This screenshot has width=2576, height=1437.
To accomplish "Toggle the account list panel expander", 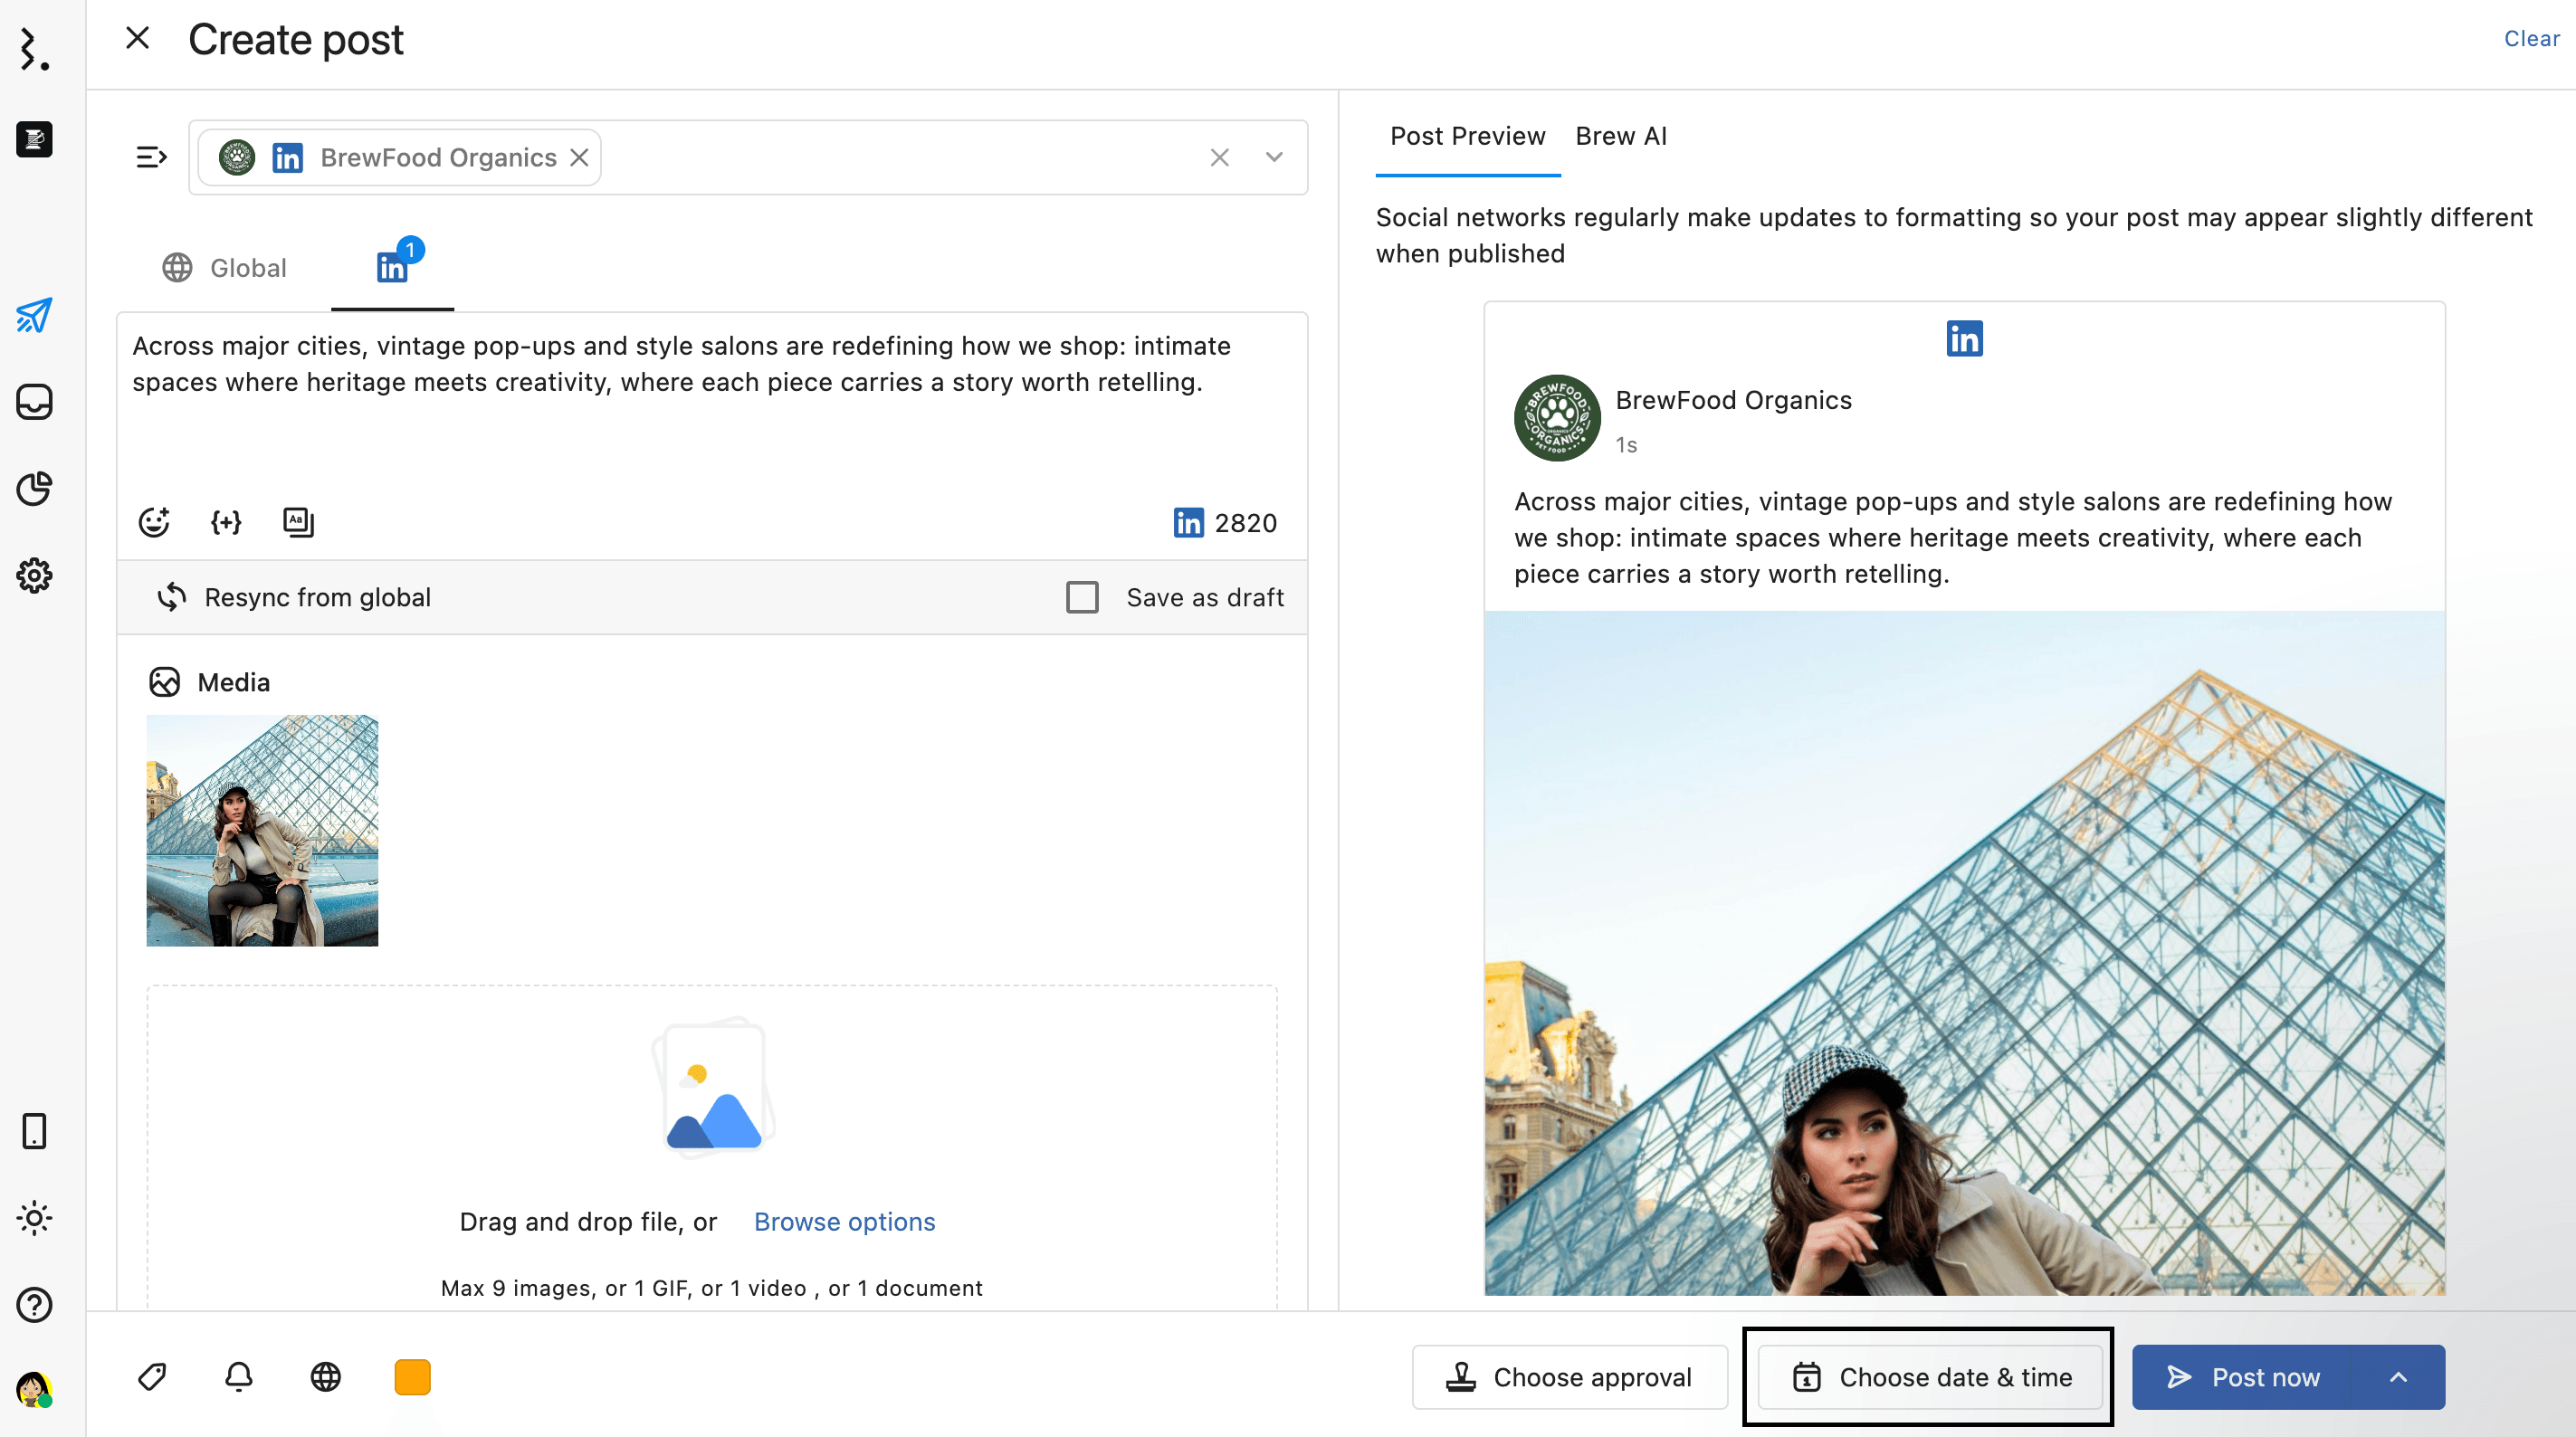I will click(x=151, y=158).
